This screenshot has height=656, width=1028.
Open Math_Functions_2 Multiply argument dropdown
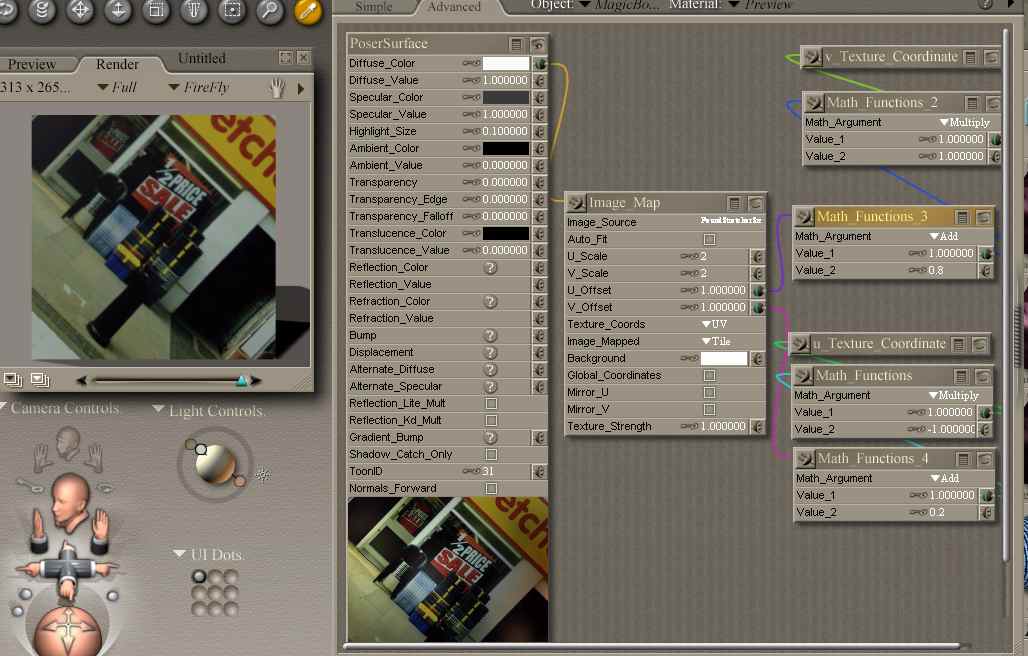point(964,123)
